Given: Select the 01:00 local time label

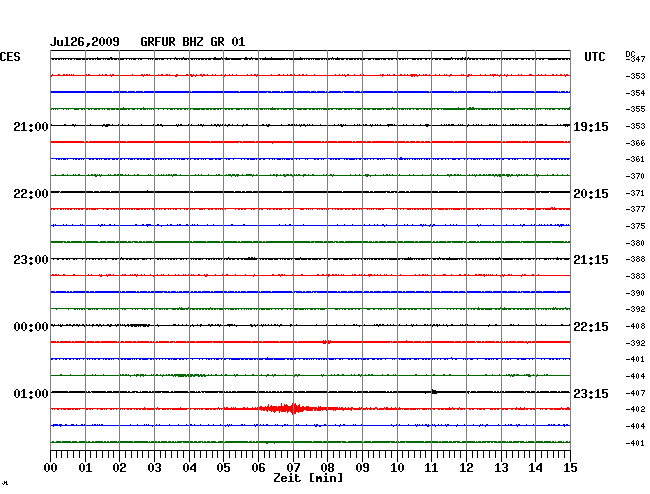Looking at the screenshot, I should click(31, 393).
